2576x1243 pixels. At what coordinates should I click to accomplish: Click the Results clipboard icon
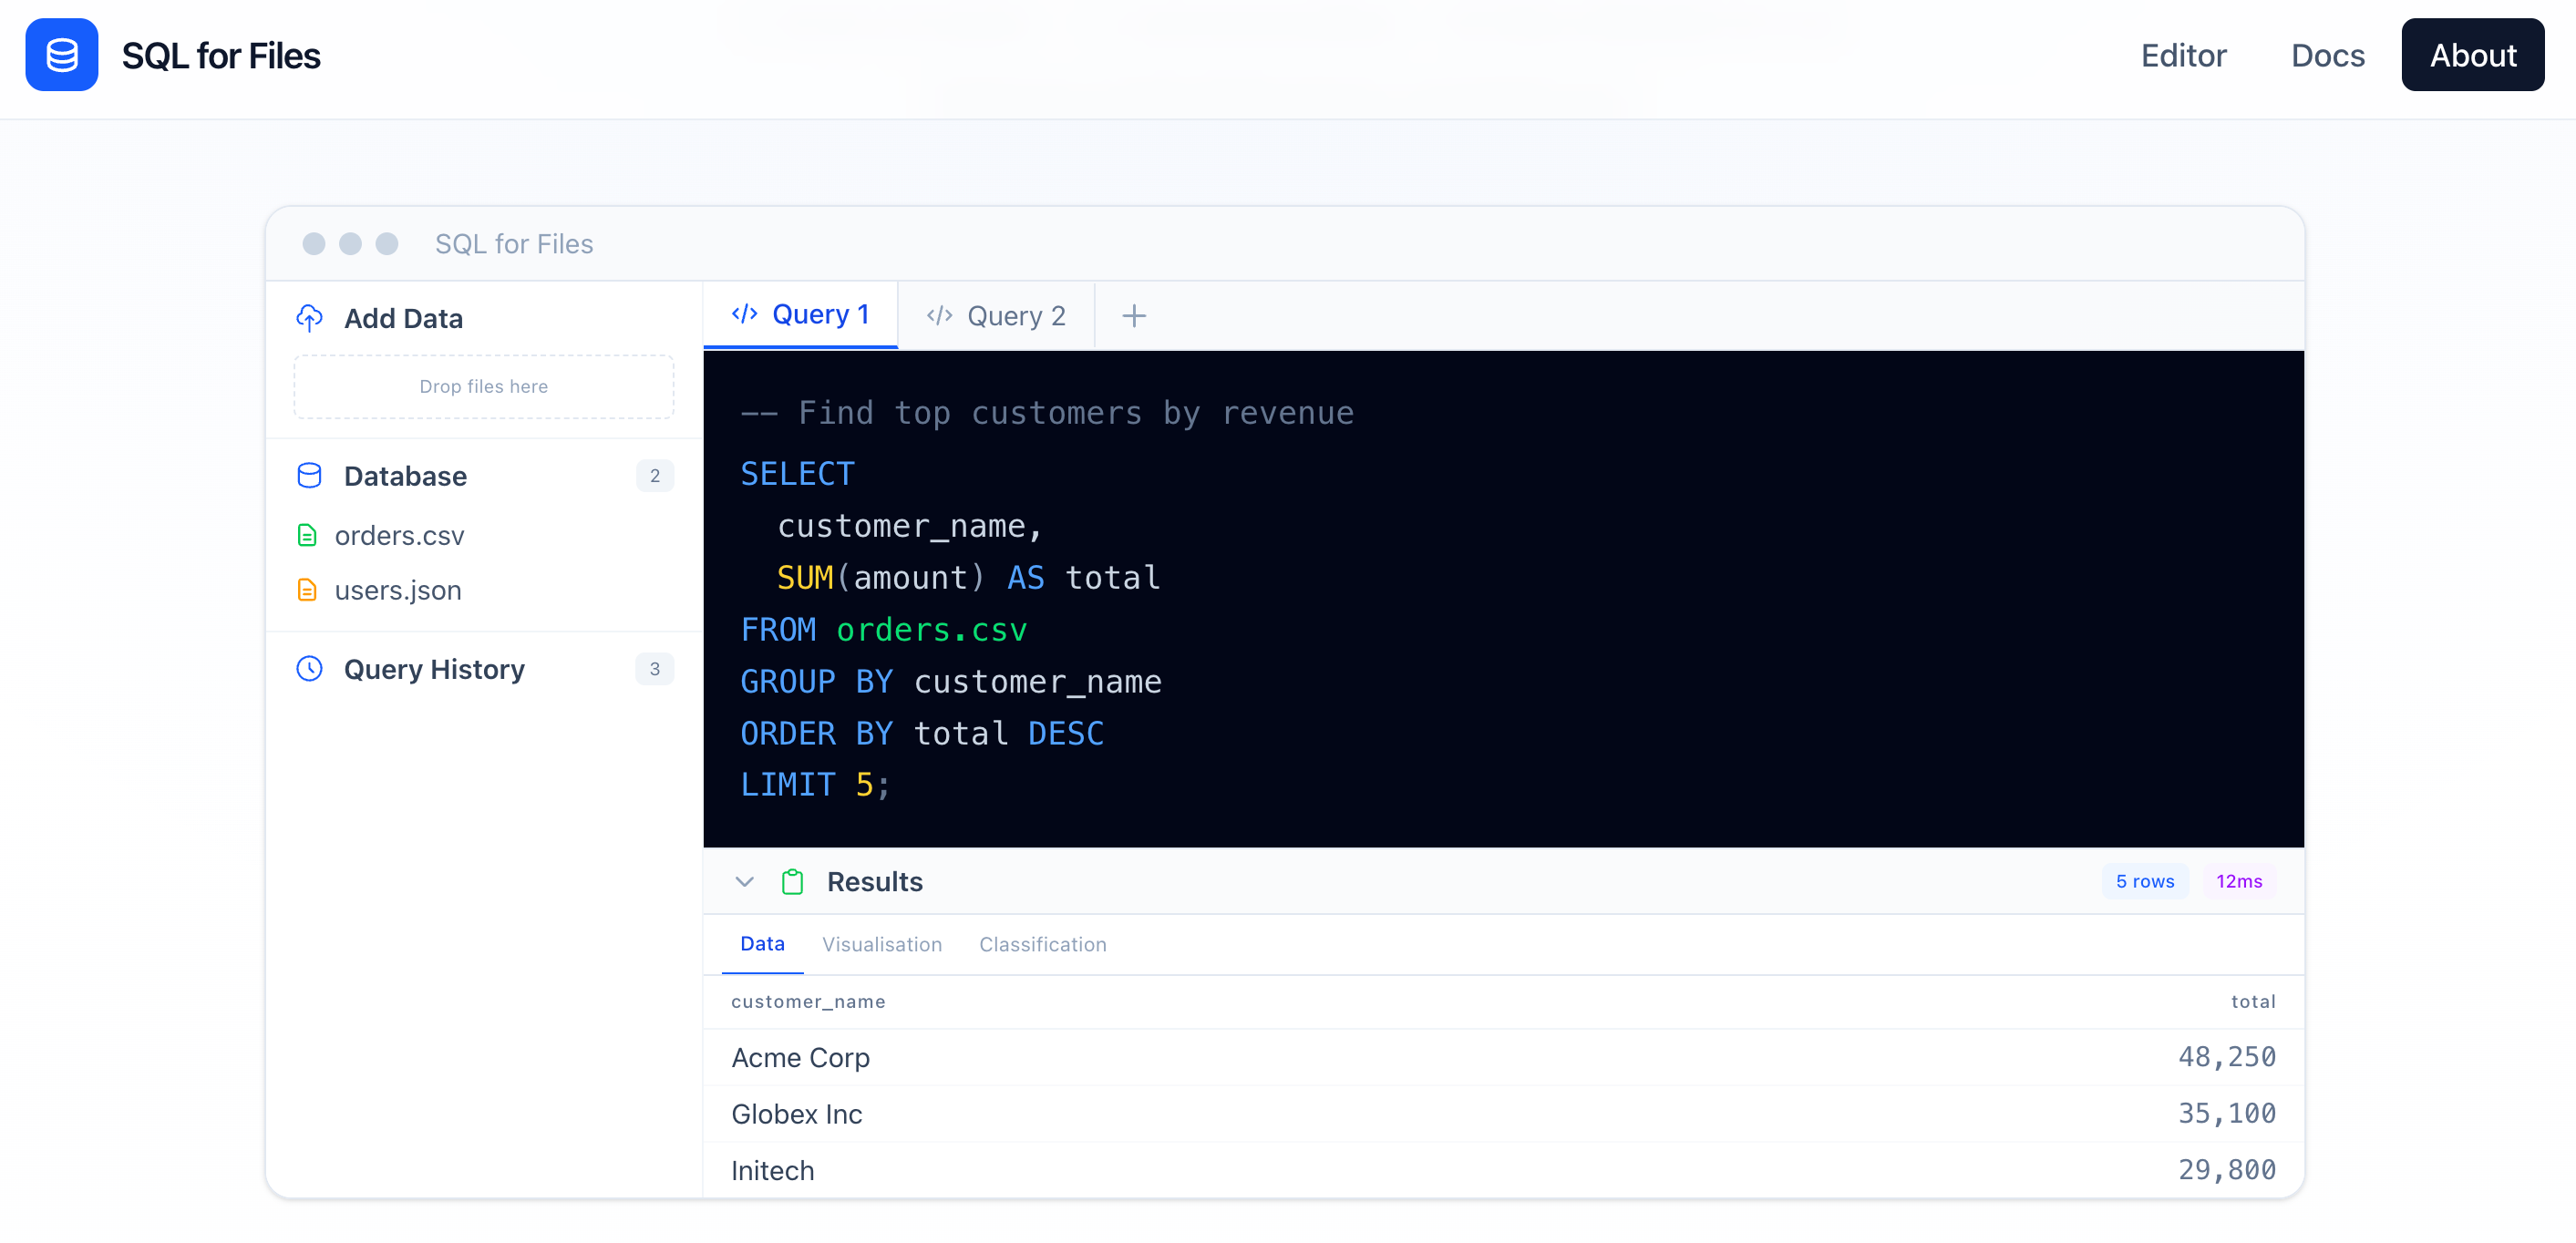(x=792, y=881)
